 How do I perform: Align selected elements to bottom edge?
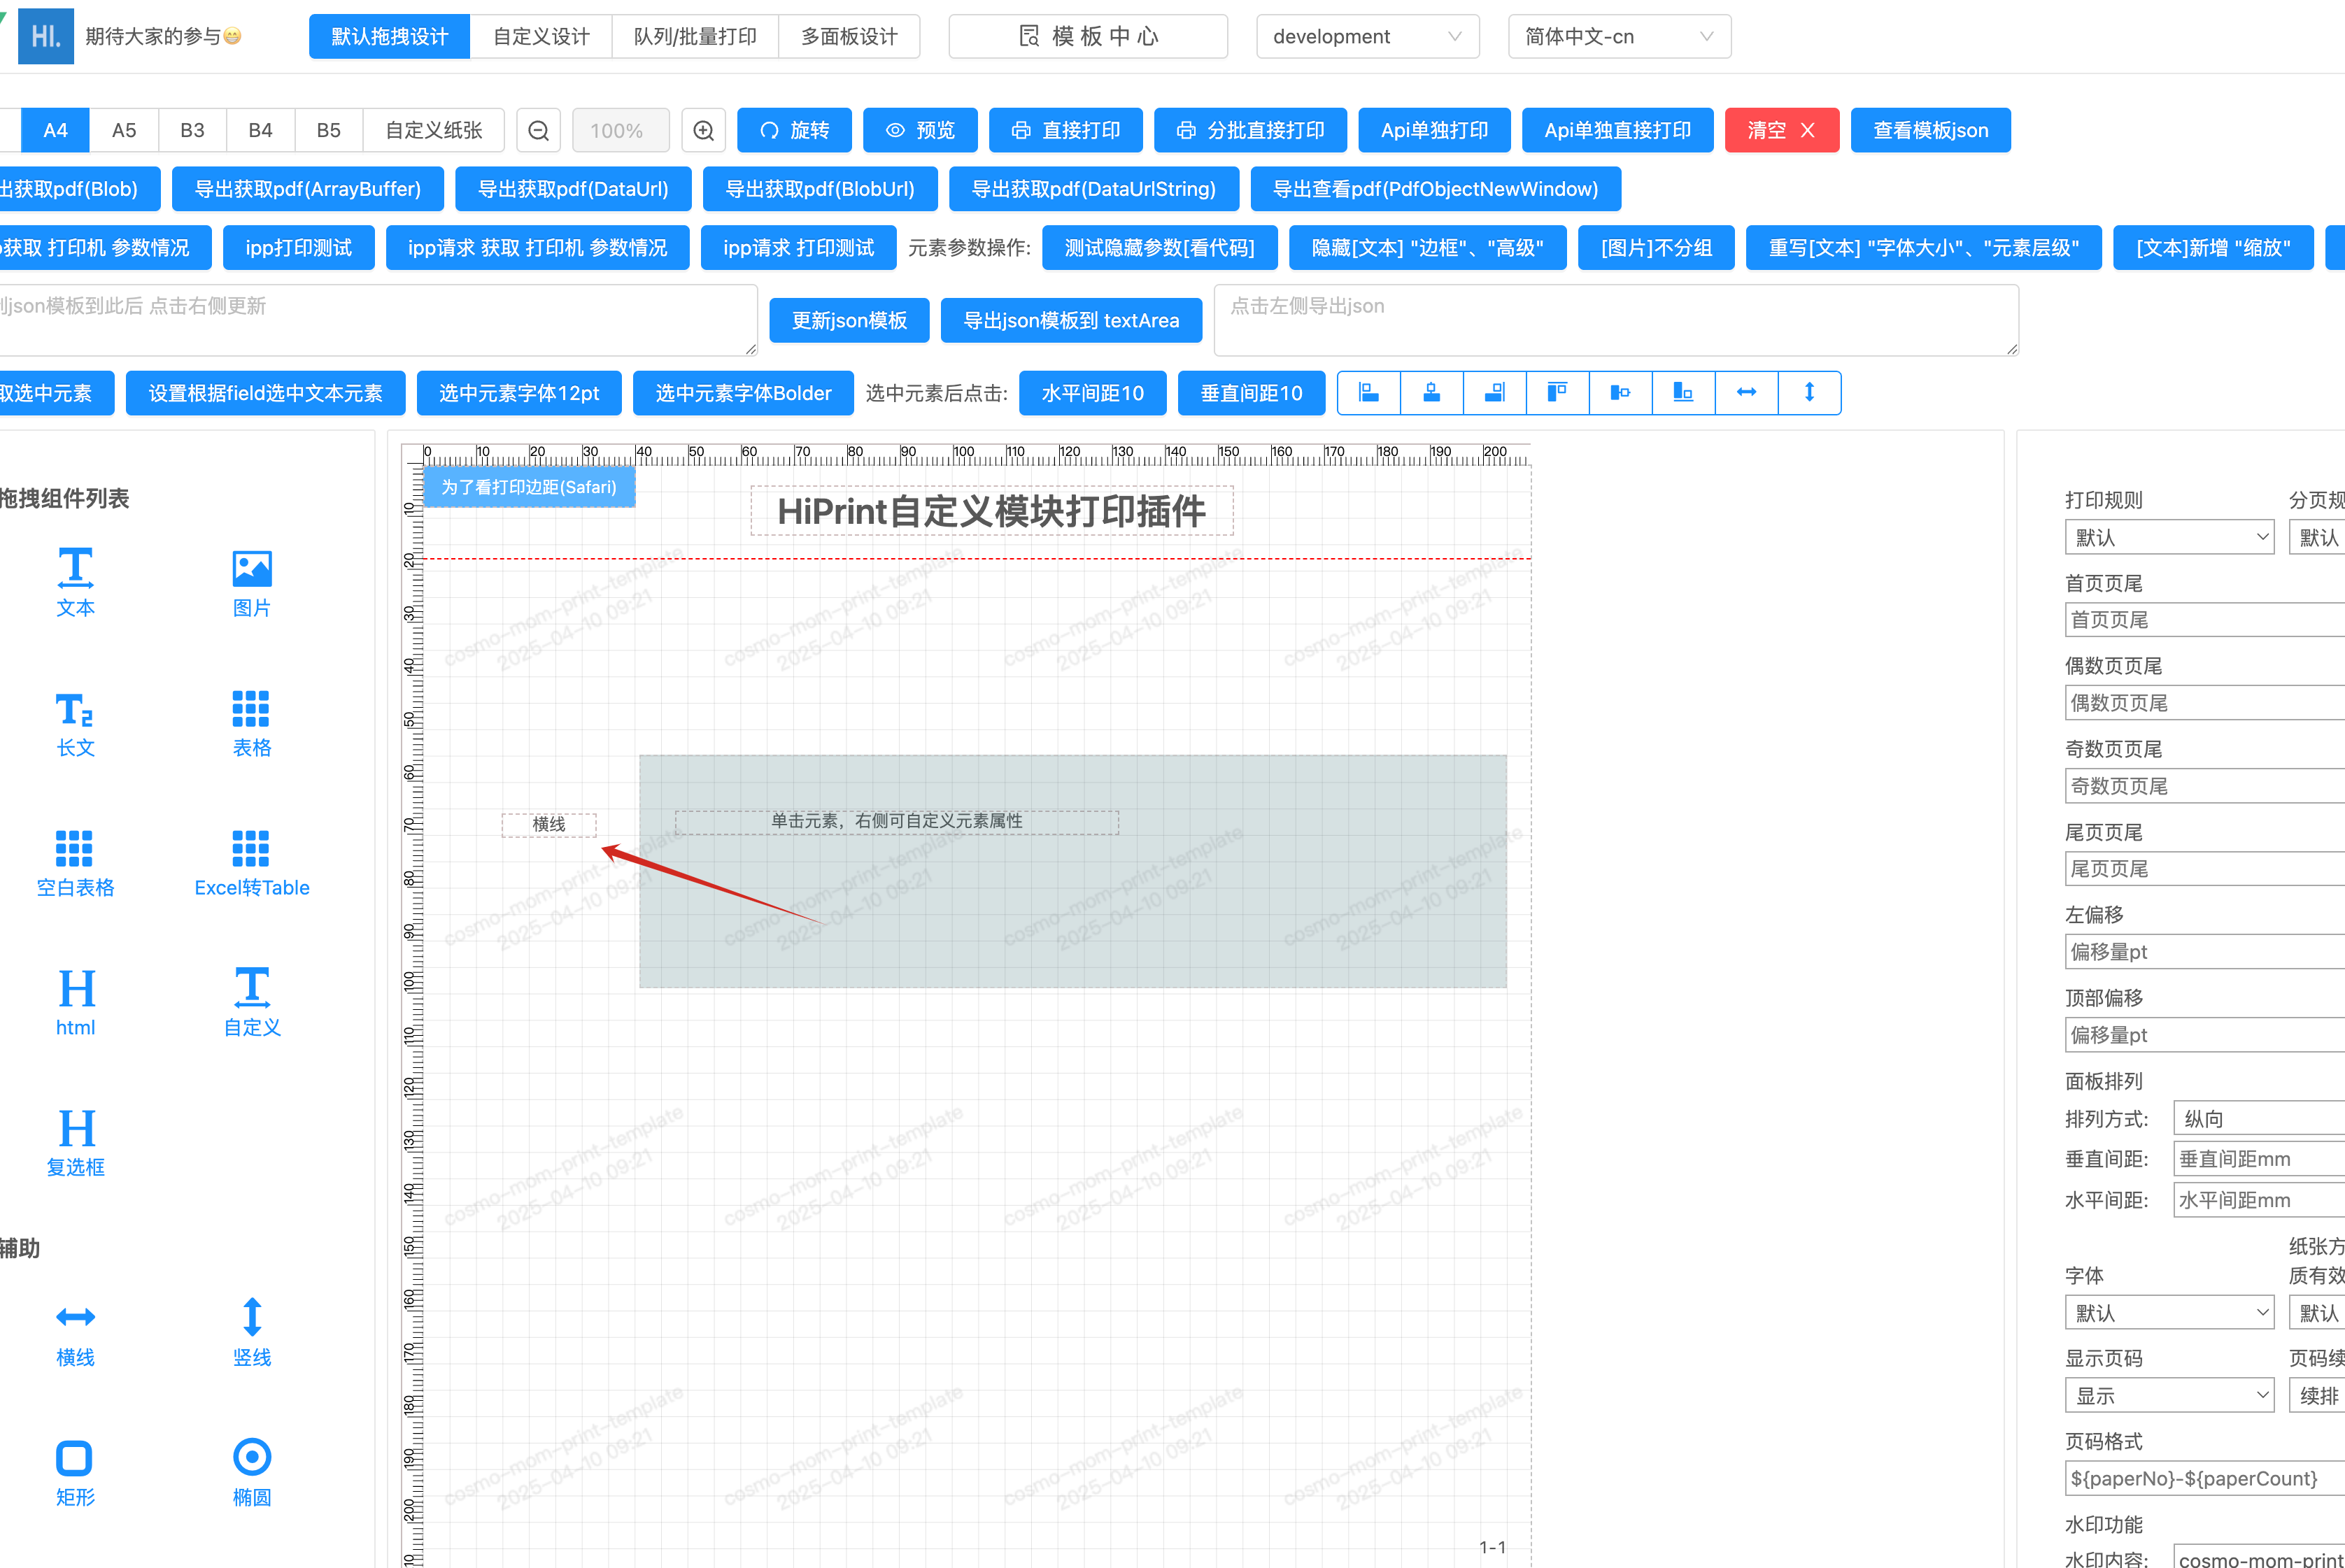(1684, 392)
